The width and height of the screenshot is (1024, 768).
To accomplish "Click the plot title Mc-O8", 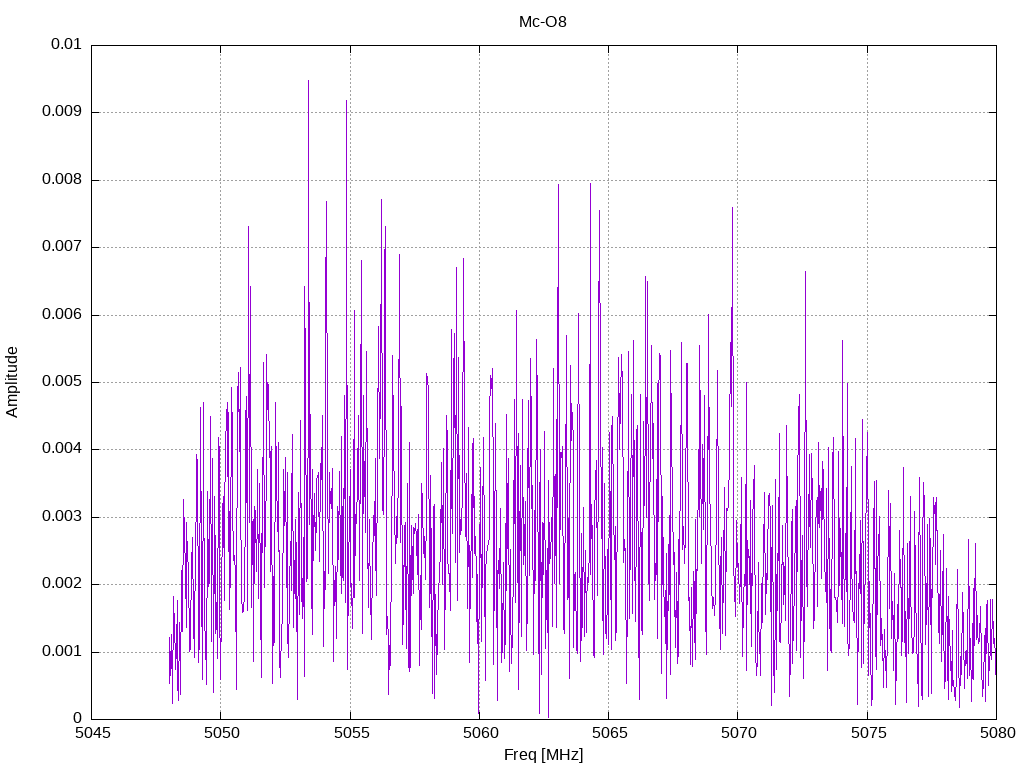I will pyautogui.click(x=543, y=22).
